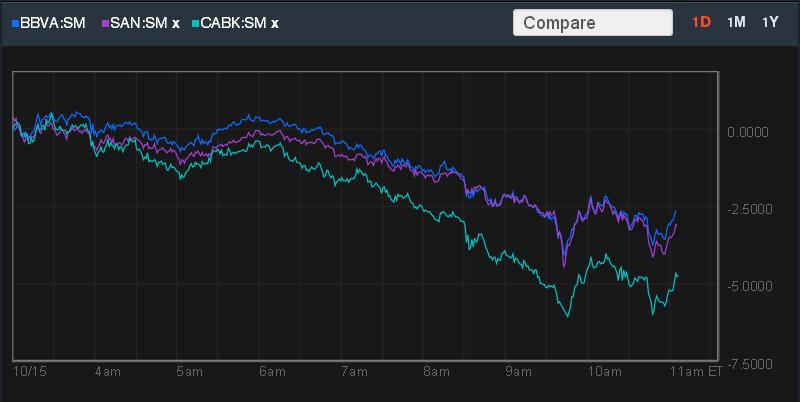Click the 11am ET axis label
Screen dimensions: 800x402
(x=694, y=372)
